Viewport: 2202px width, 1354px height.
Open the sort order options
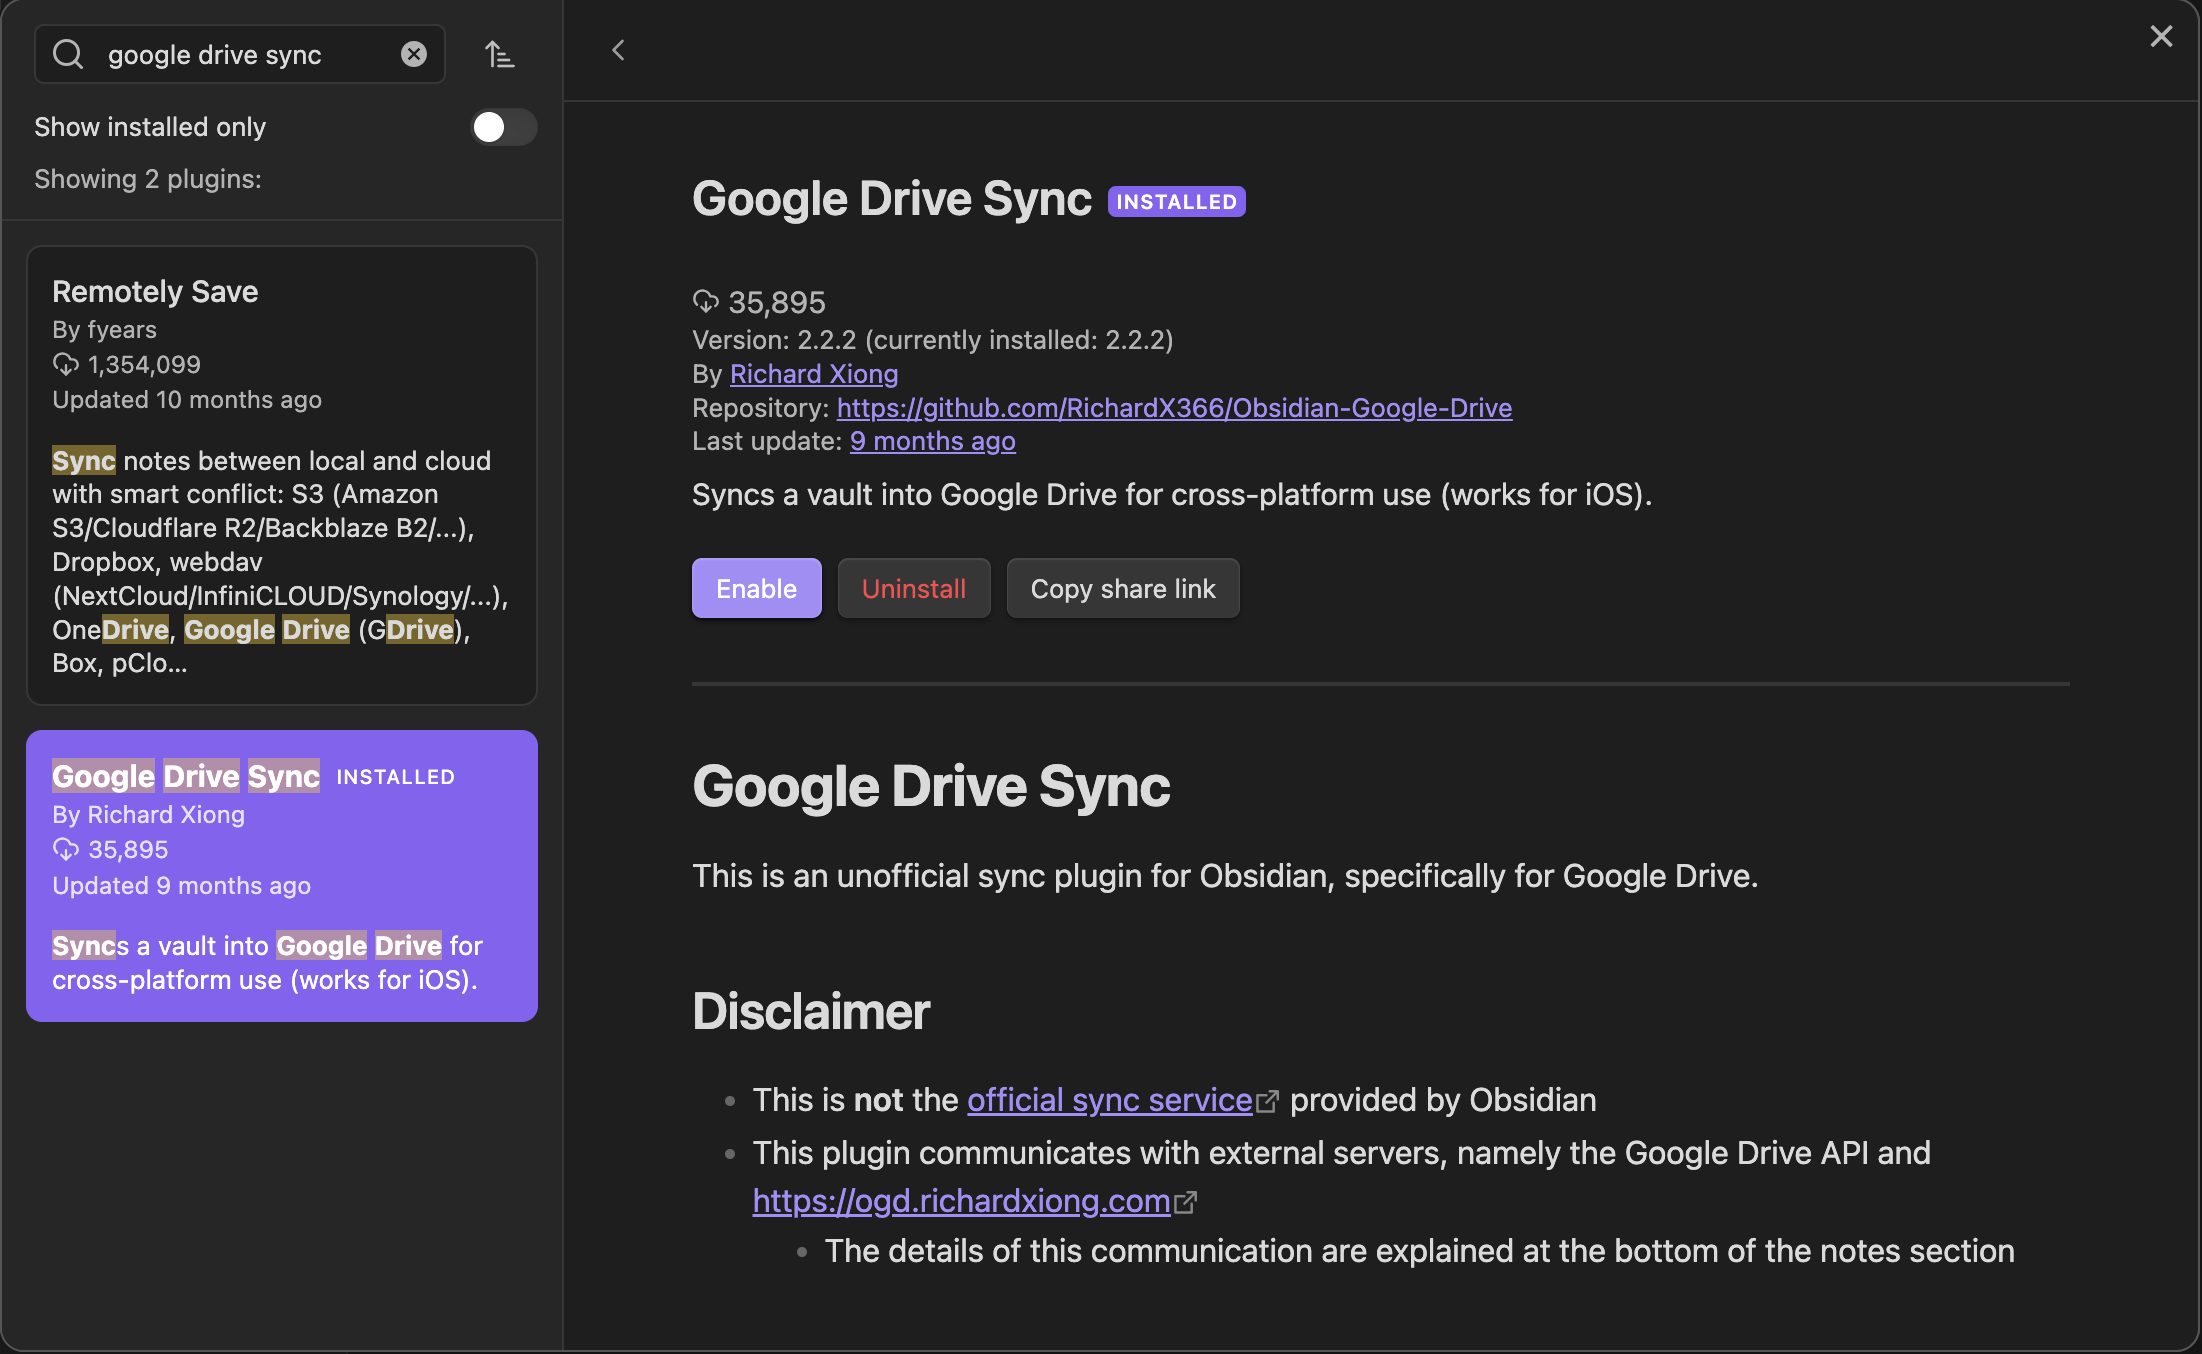click(499, 54)
